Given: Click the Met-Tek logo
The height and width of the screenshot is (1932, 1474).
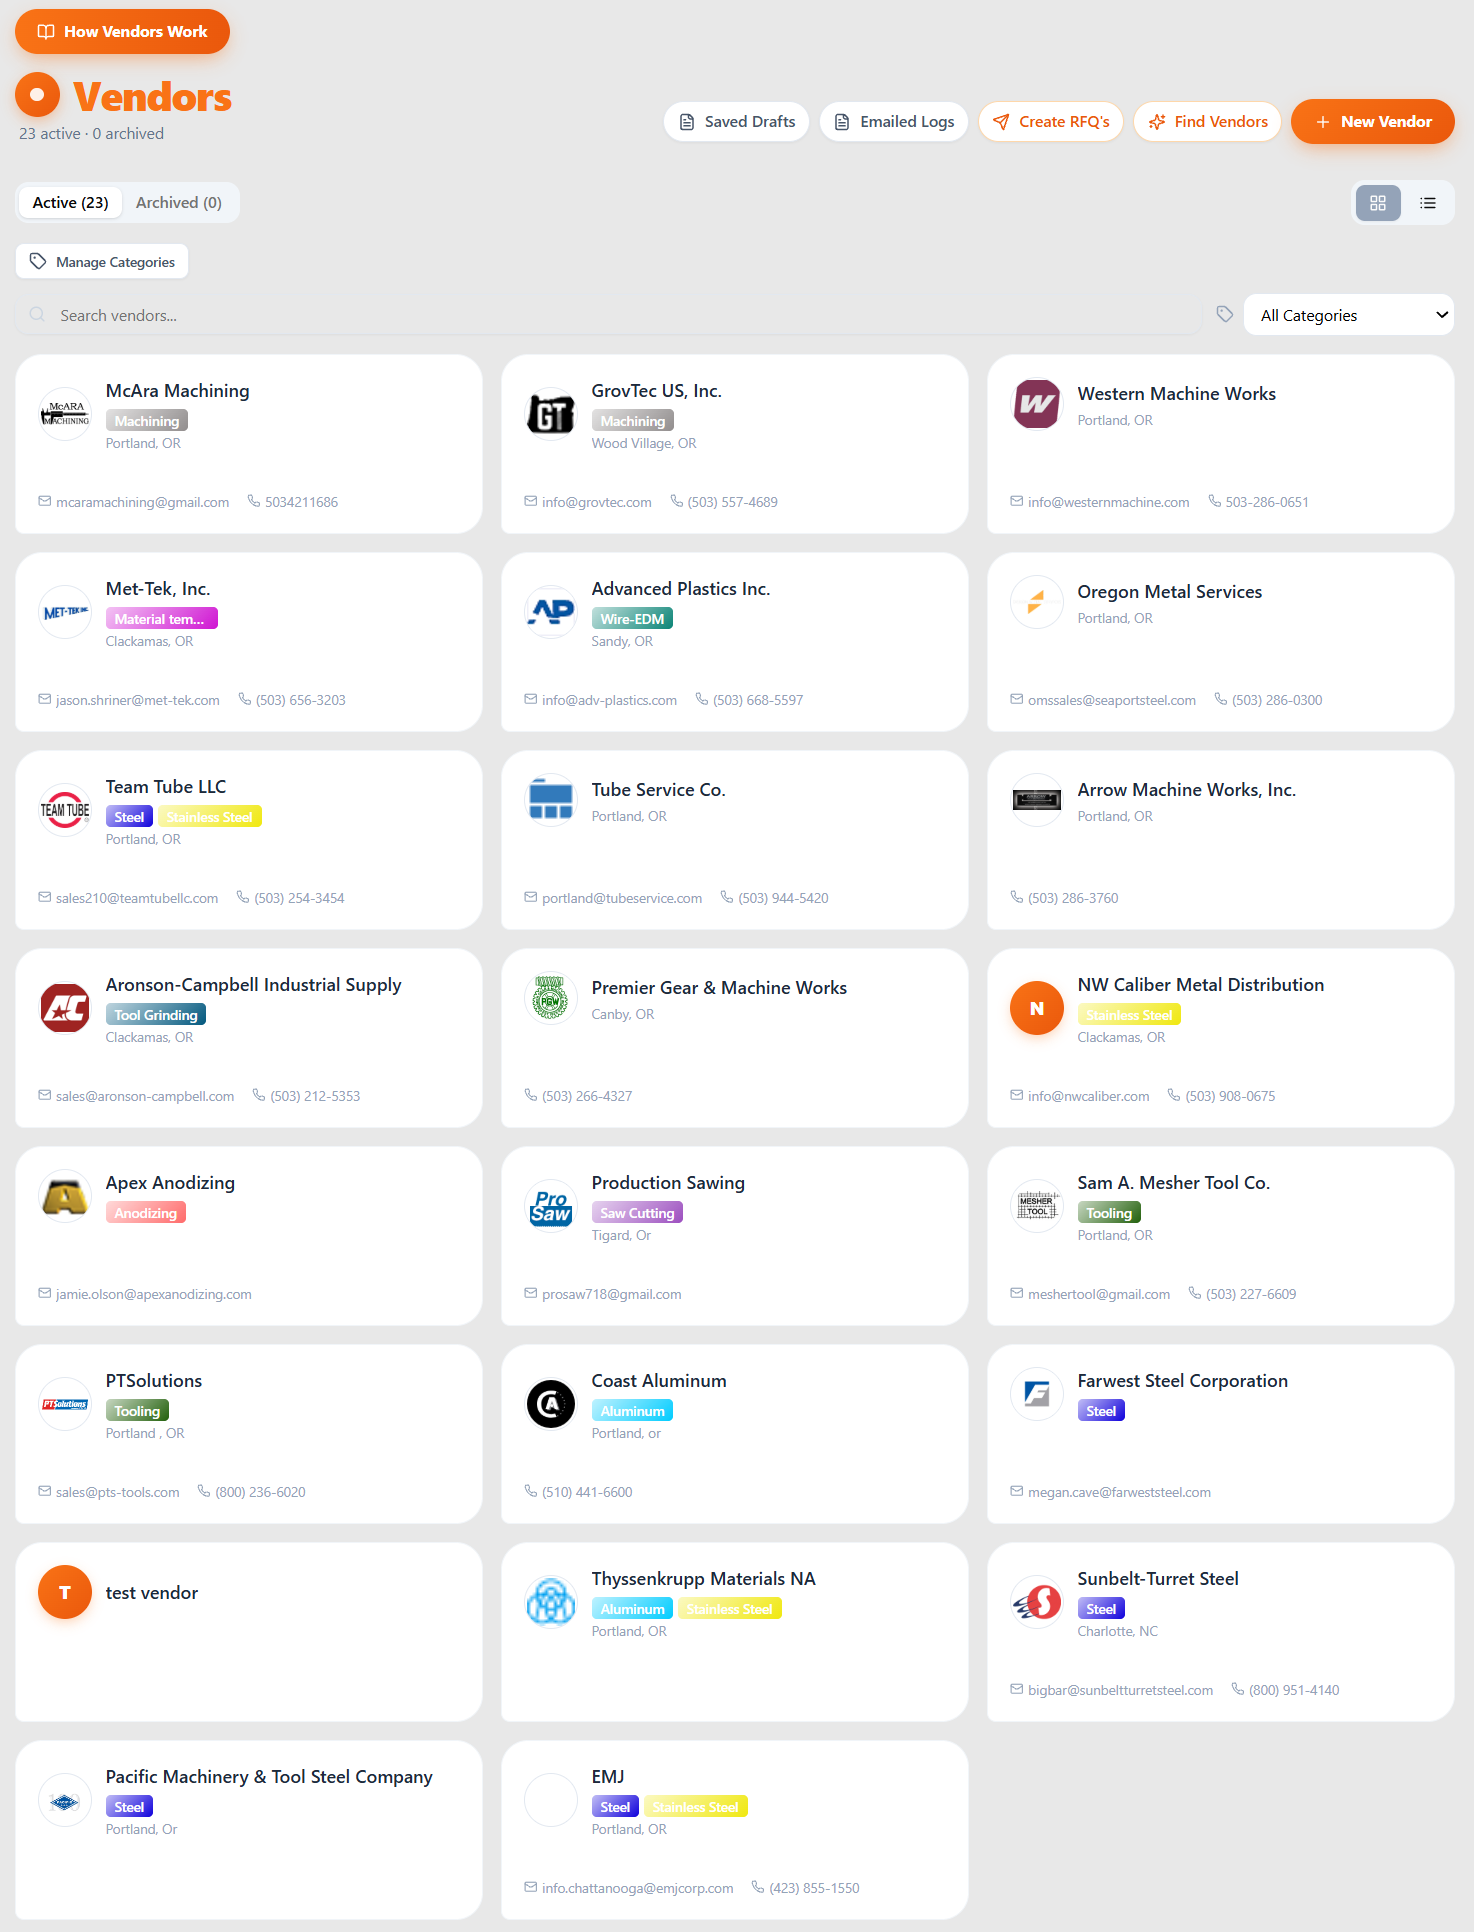Looking at the screenshot, I should pos(65,612).
